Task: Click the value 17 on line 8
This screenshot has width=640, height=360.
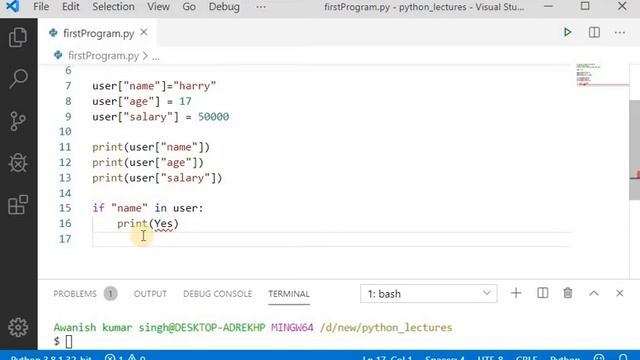Action: [185, 101]
